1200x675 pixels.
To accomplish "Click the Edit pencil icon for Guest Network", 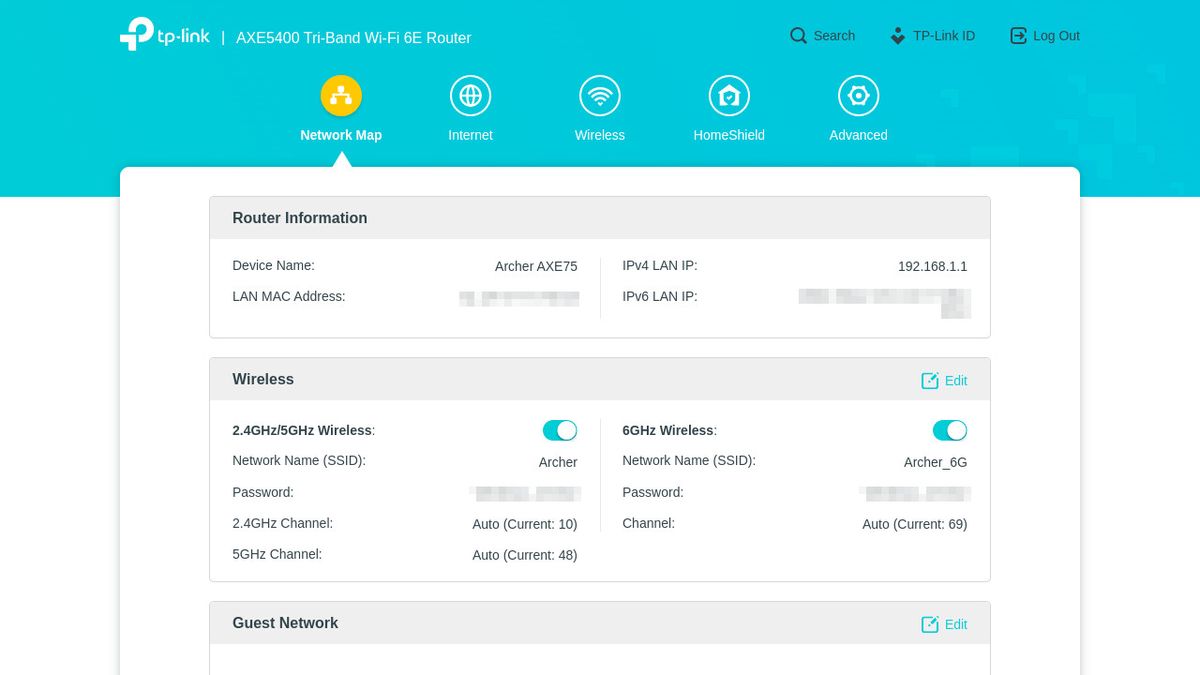I will click(930, 624).
